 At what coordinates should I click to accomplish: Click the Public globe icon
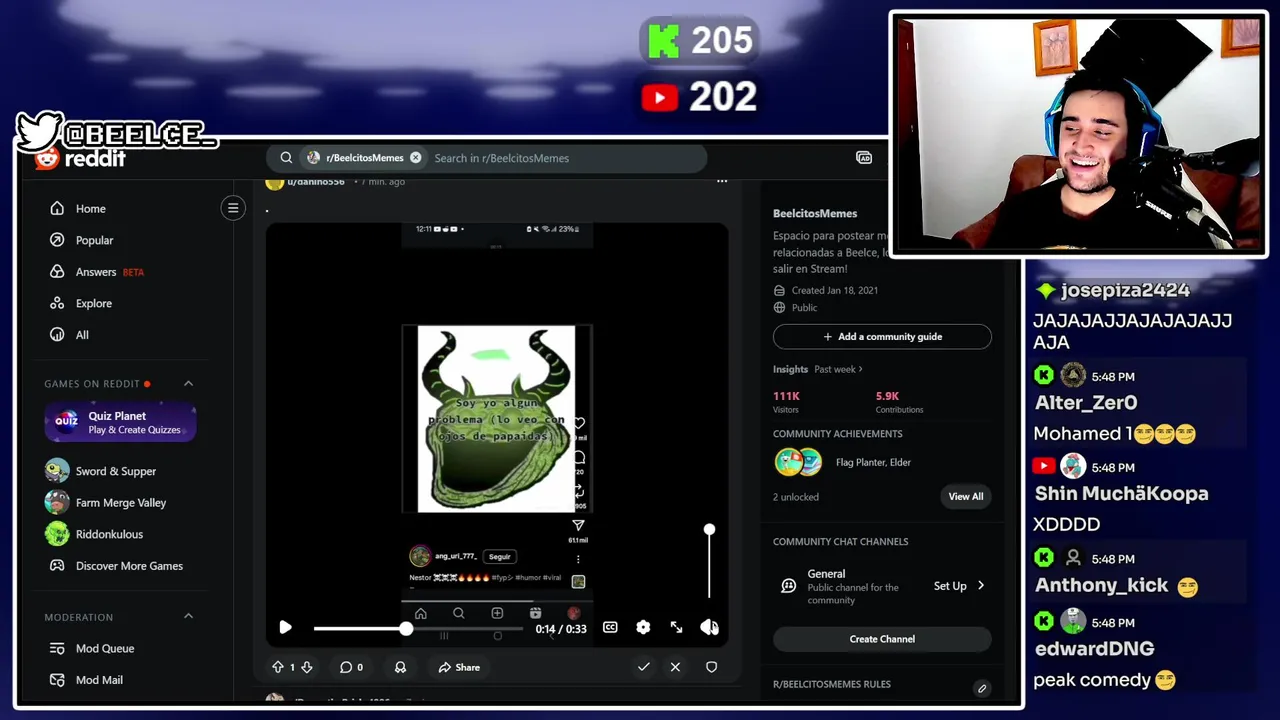[779, 308]
